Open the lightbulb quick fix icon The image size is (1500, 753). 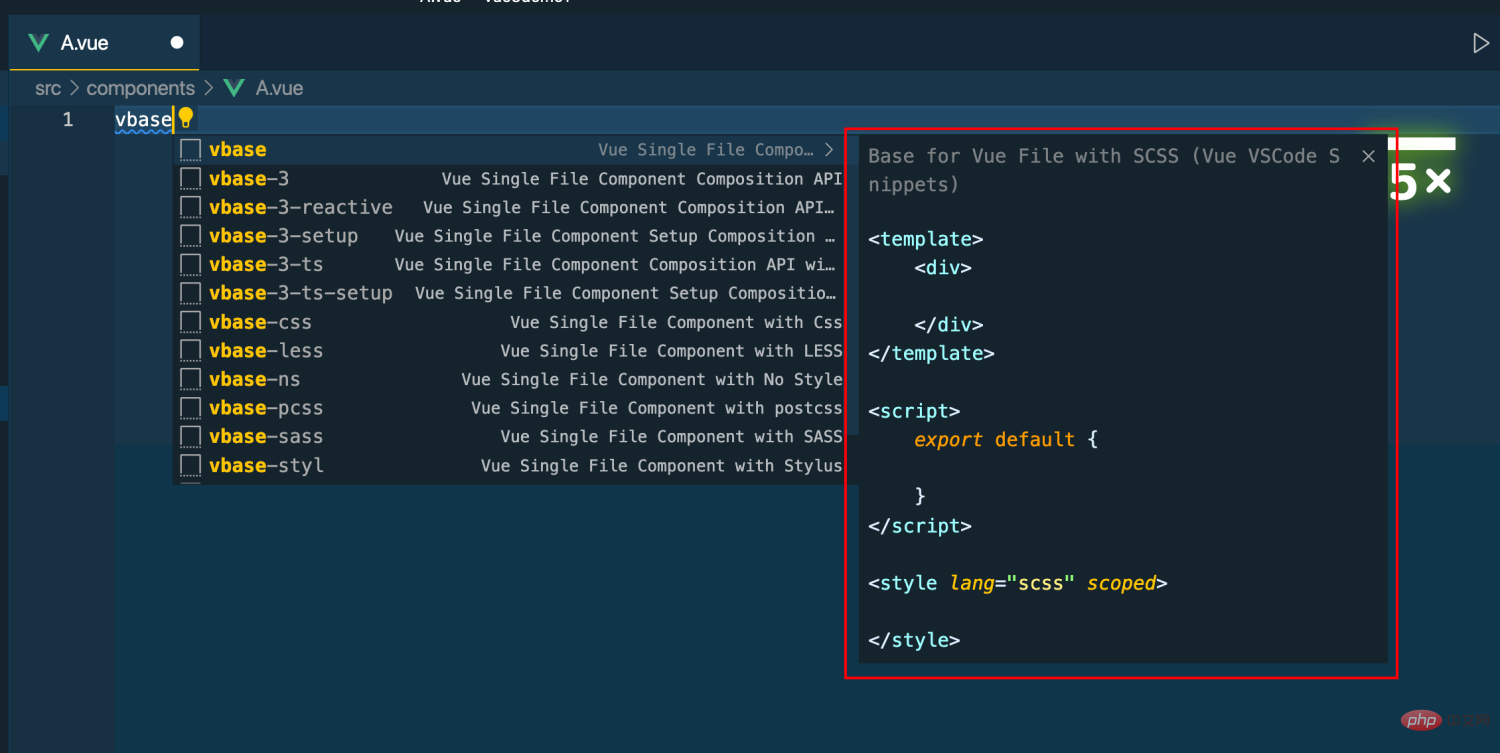pyautogui.click(x=186, y=119)
